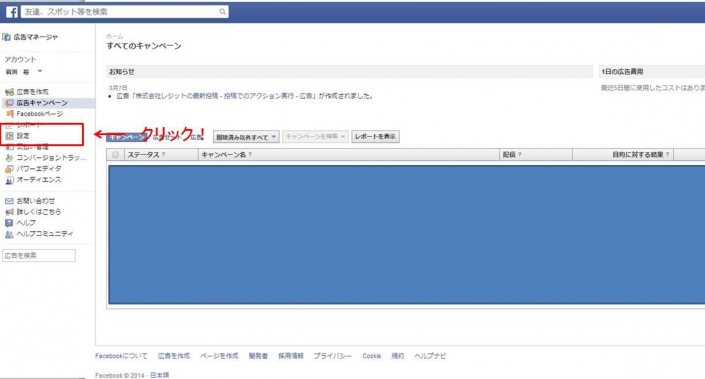Screen dimensions: 705x379
Task: Click the 広告を検索 search field in the sidebar
Action: (x=39, y=255)
